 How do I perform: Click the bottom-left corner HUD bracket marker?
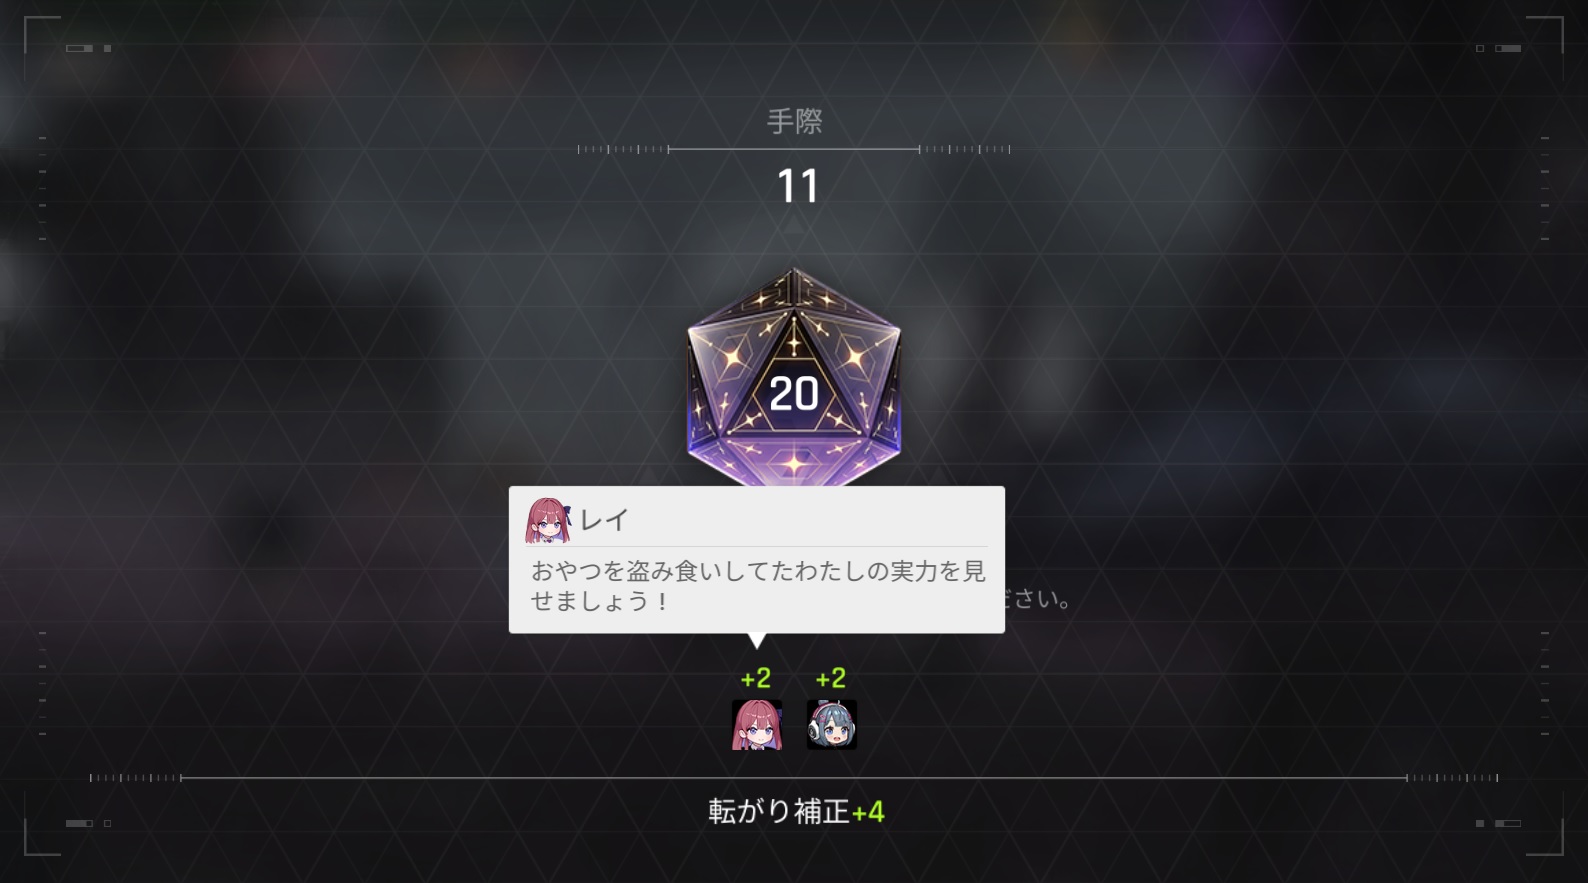tap(42, 838)
